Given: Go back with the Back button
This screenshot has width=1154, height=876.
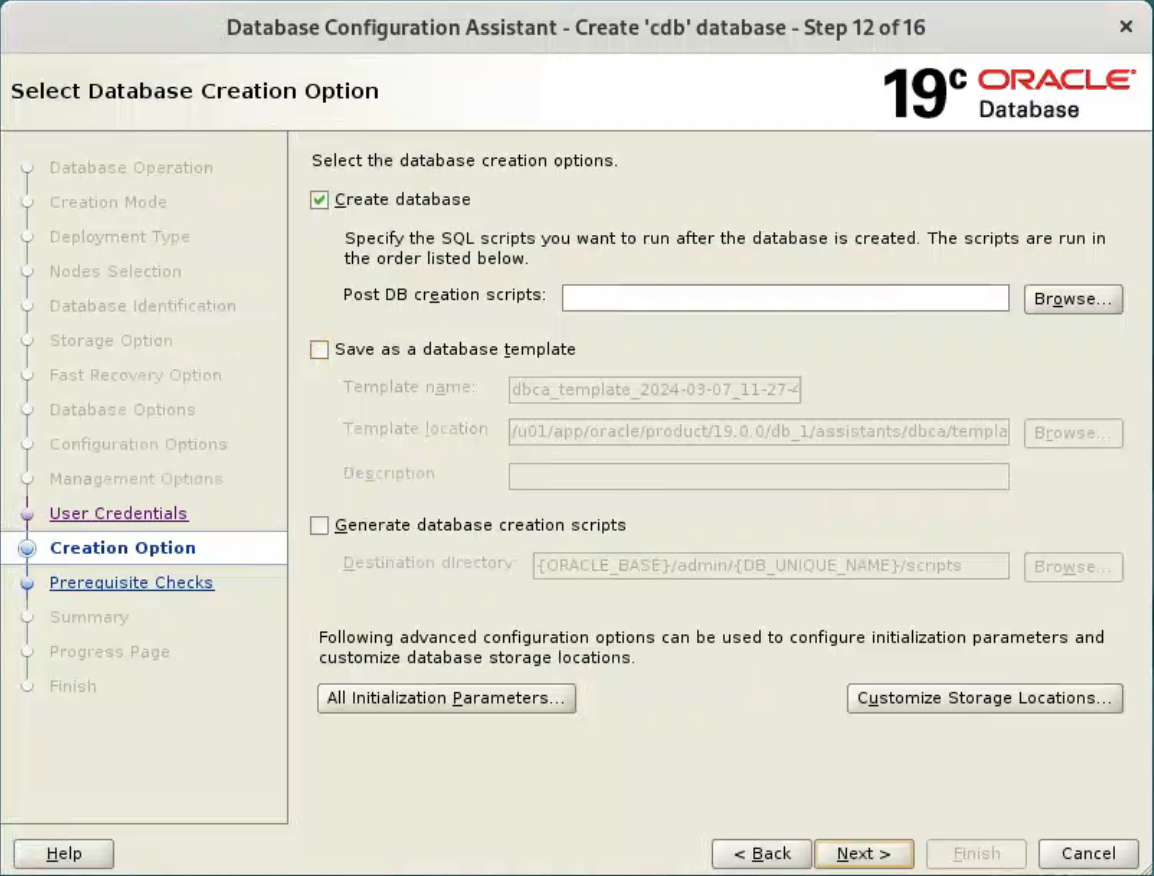Looking at the screenshot, I should click(x=762, y=853).
